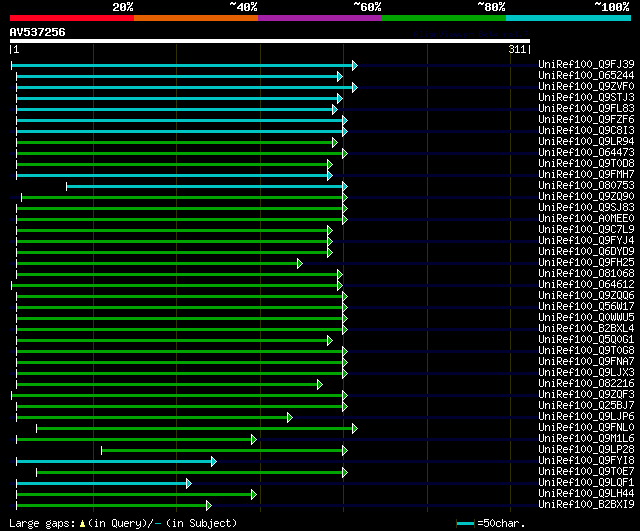Click the UniRef100_Q9LP28 label

coord(586,450)
